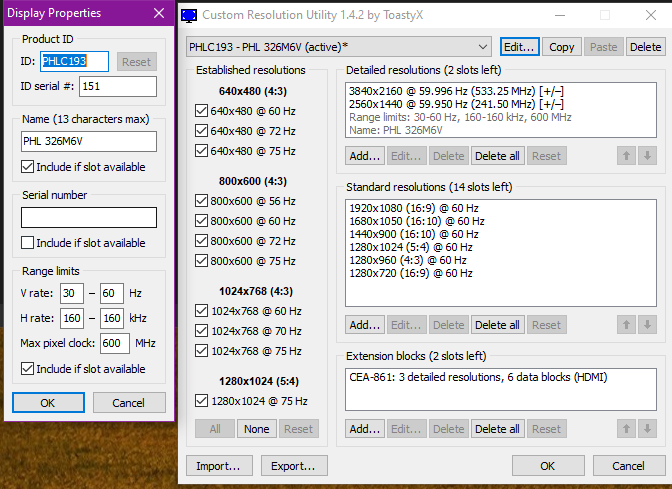Uncheck 1280x1024 @ 75 Hz
The image size is (672, 489).
[201, 401]
